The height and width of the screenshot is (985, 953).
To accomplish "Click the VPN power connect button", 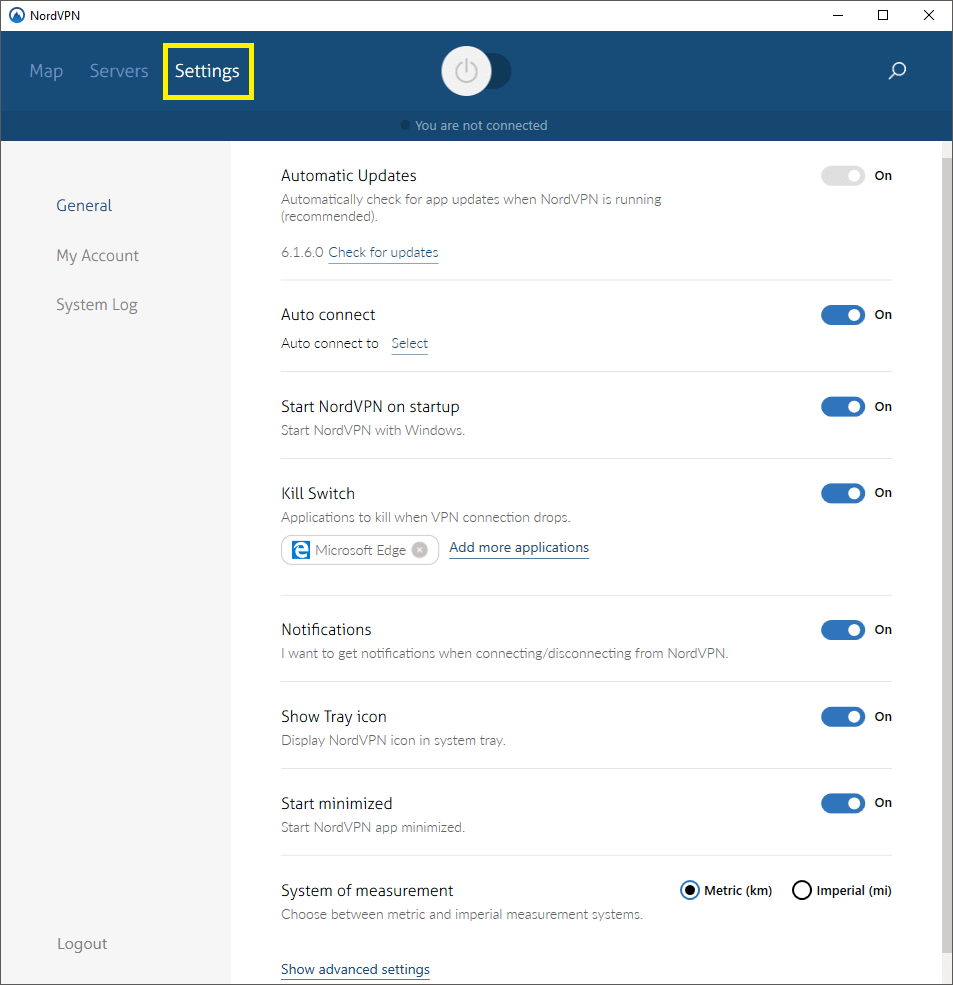I will tap(466, 71).
